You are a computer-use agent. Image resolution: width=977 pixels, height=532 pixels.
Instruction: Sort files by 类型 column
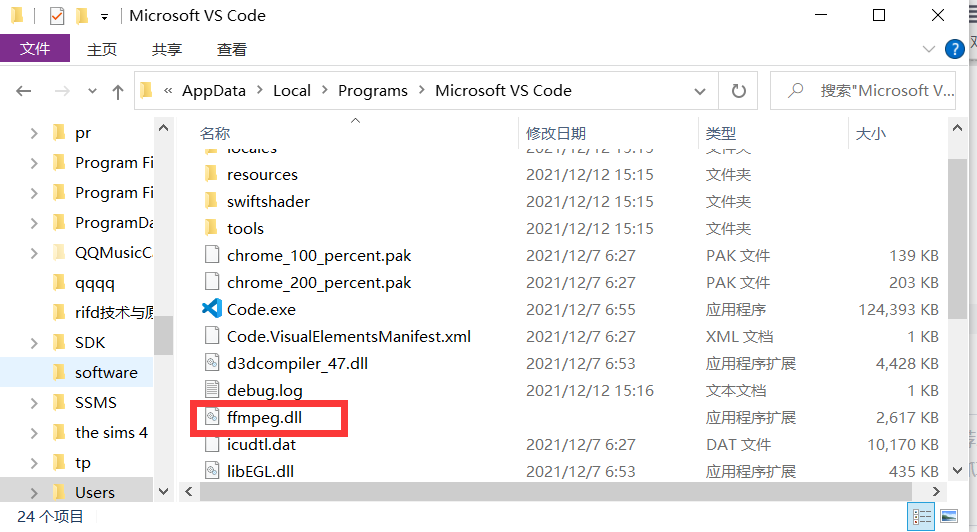click(x=721, y=133)
